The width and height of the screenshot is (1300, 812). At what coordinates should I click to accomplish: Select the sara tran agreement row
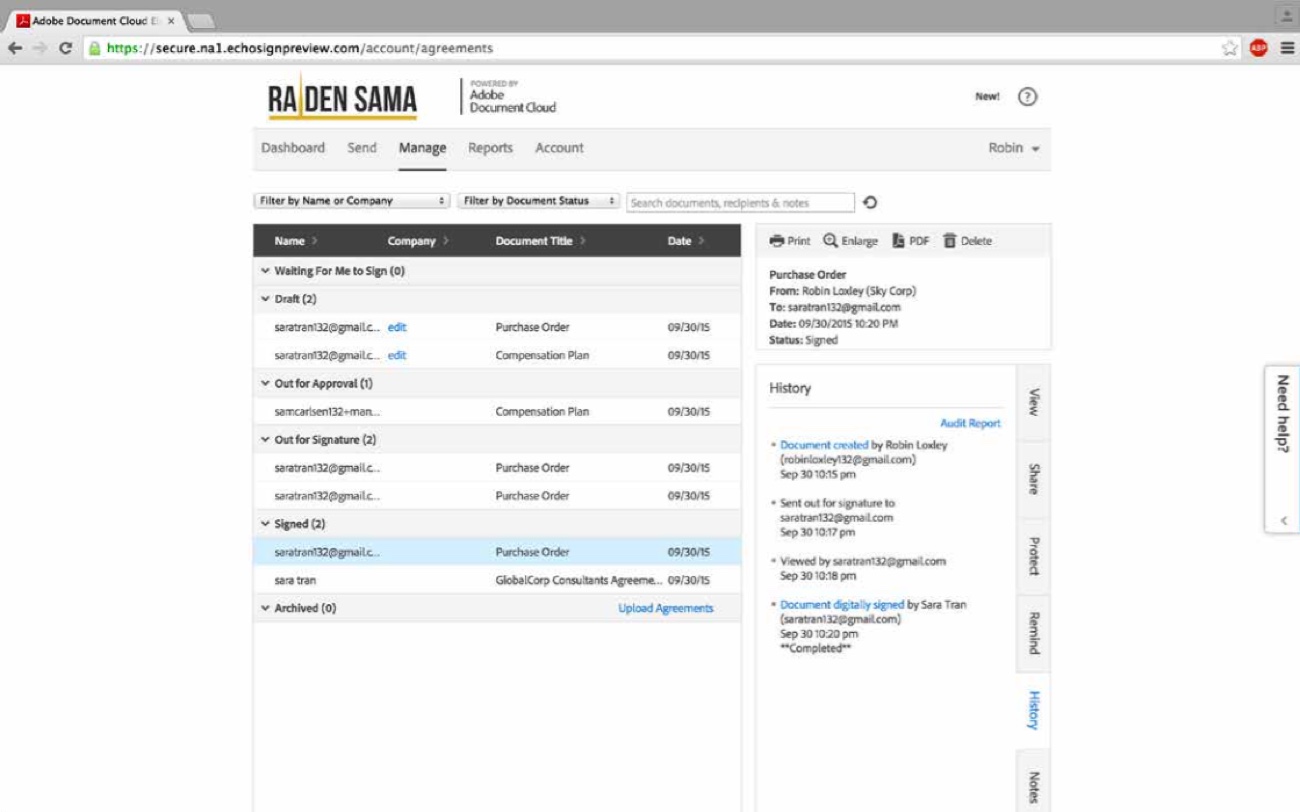(497, 580)
